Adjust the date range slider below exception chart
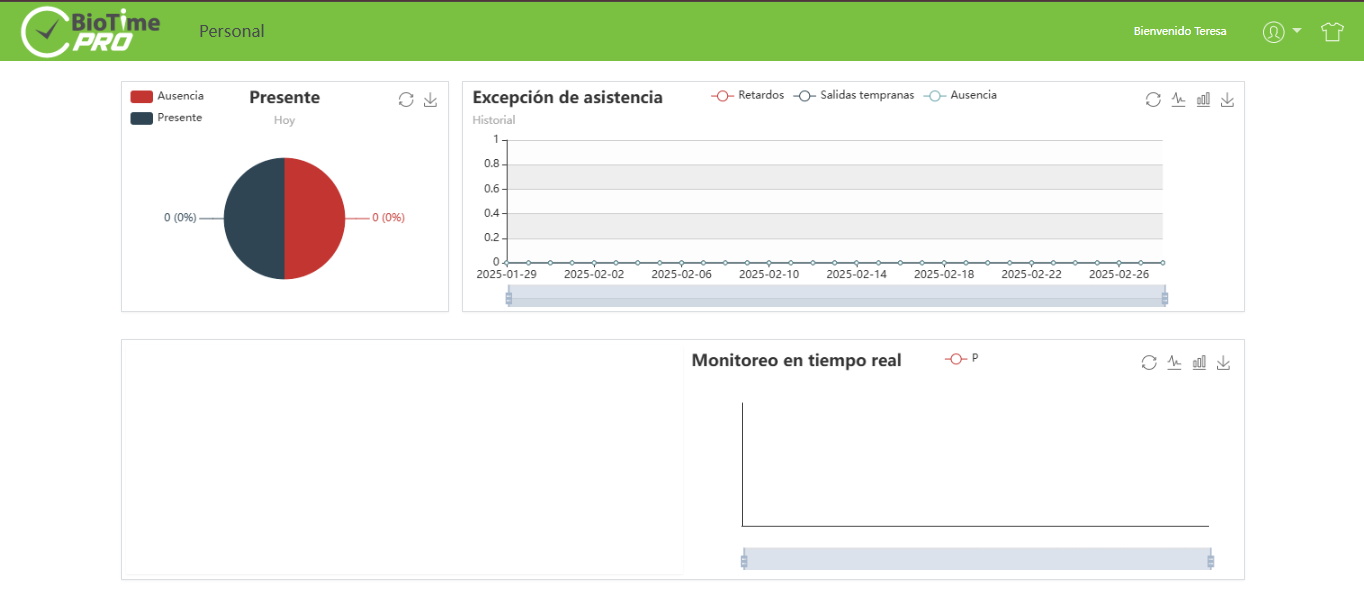1364x601 pixels. (836, 296)
